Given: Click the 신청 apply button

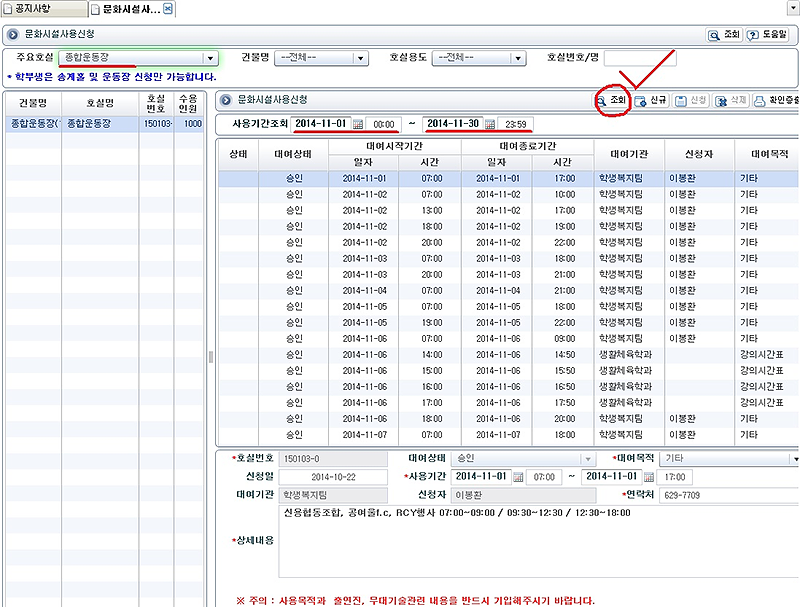Looking at the screenshot, I should [x=691, y=100].
